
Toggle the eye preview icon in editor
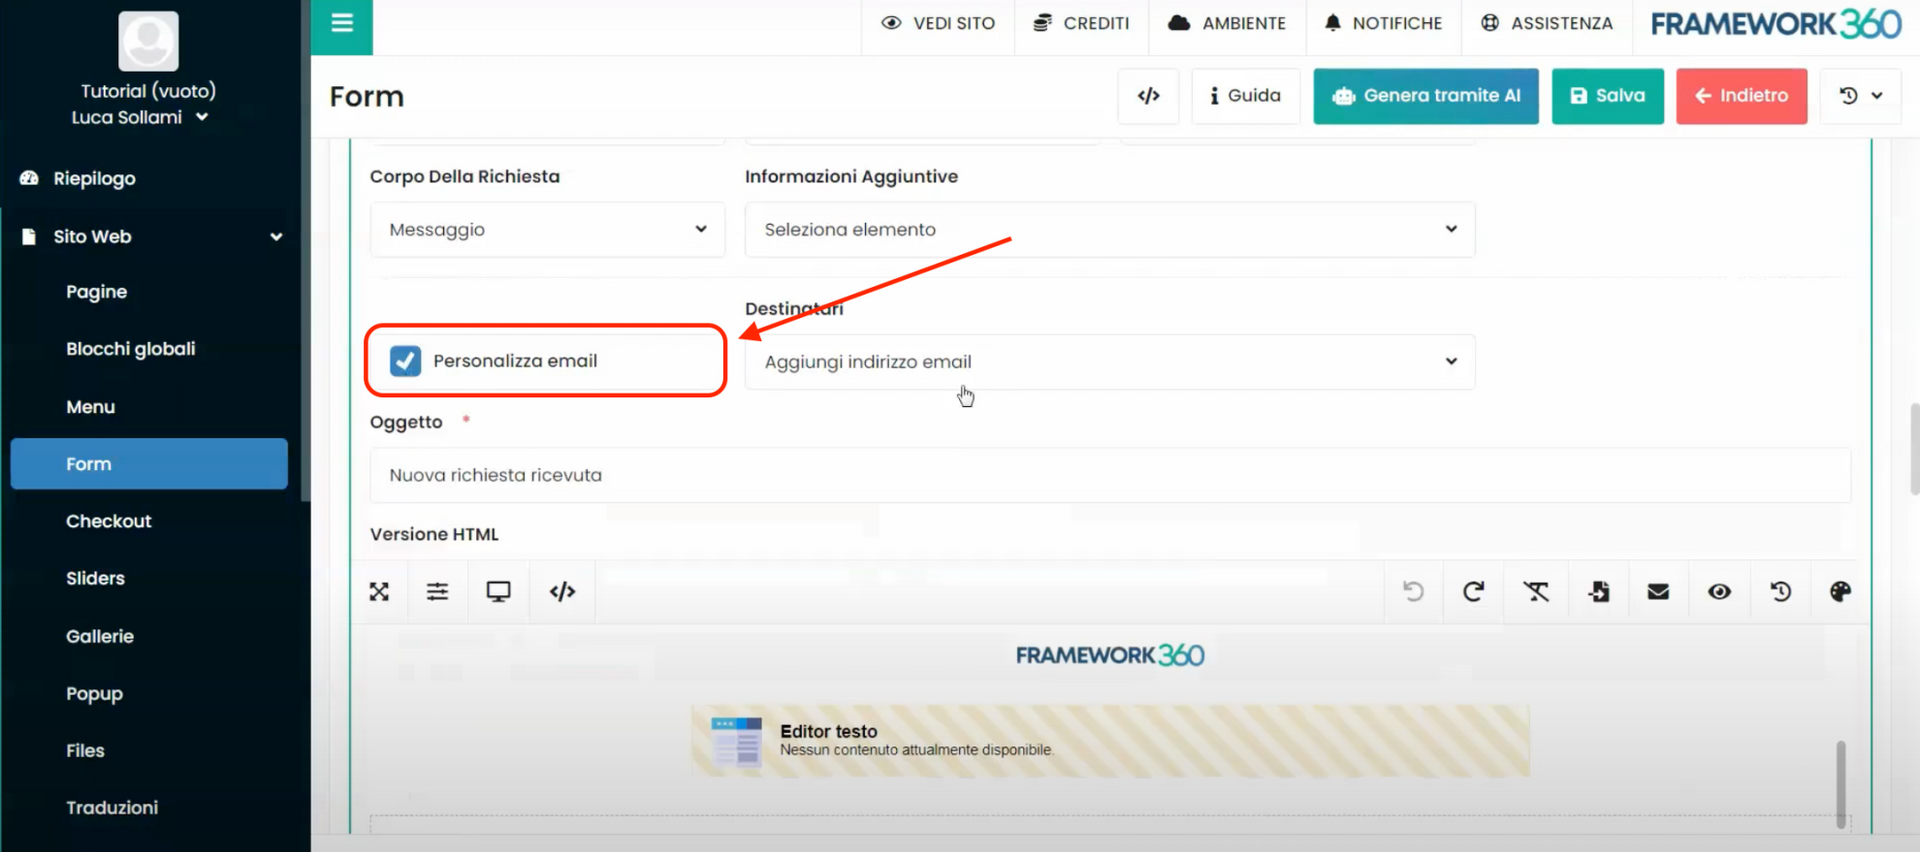pyautogui.click(x=1719, y=592)
